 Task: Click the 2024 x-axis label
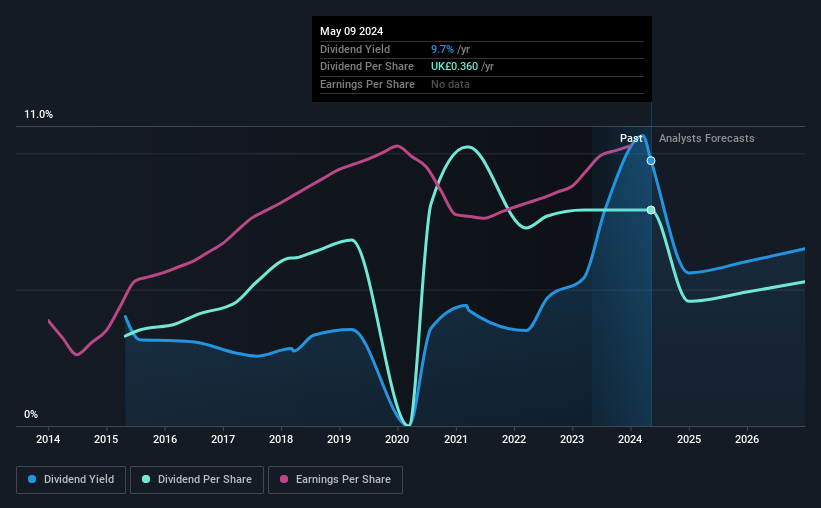coord(630,439)
